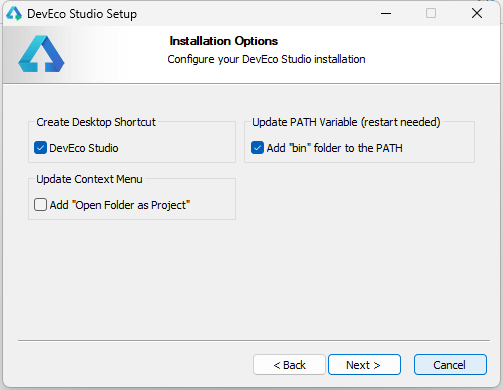The image size is (503, 390).
Task: Minimize the setup window
Action: [386, 13]
